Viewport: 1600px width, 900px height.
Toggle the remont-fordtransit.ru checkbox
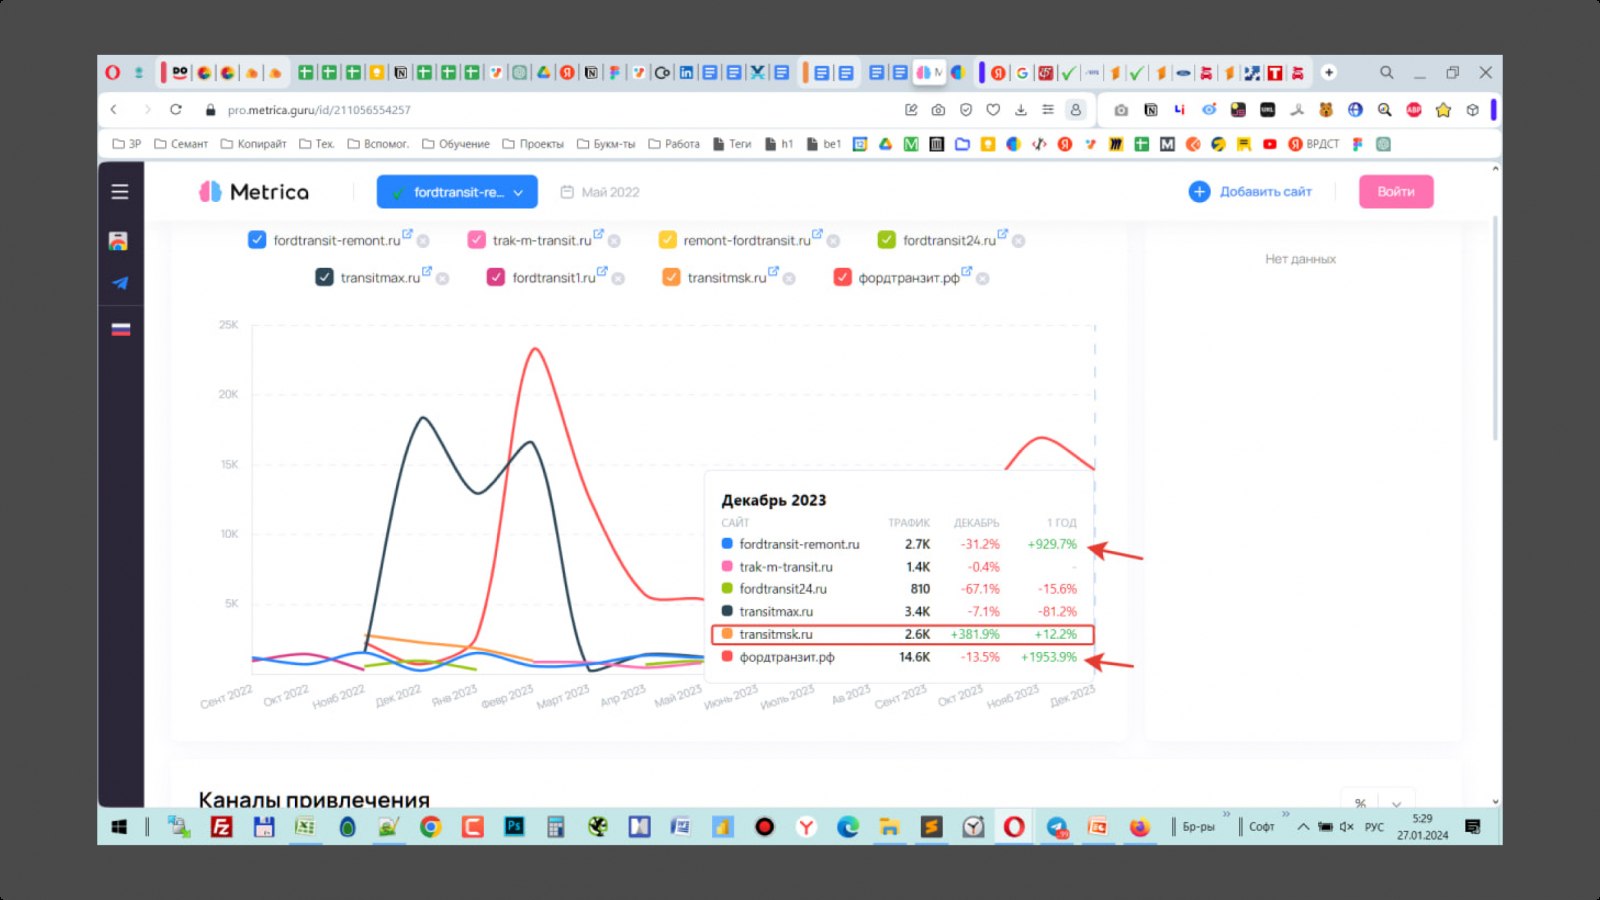(x=667, y=240)
